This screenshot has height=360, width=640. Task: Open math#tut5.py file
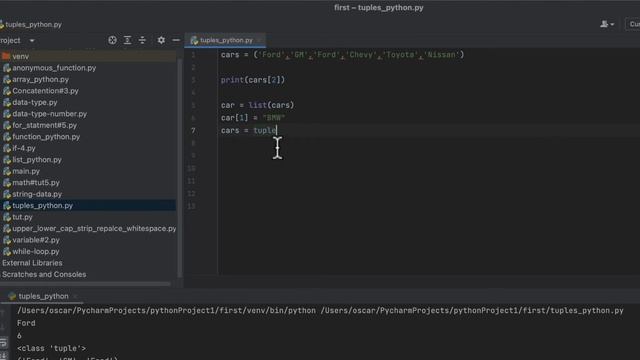(x=36, y=182)
